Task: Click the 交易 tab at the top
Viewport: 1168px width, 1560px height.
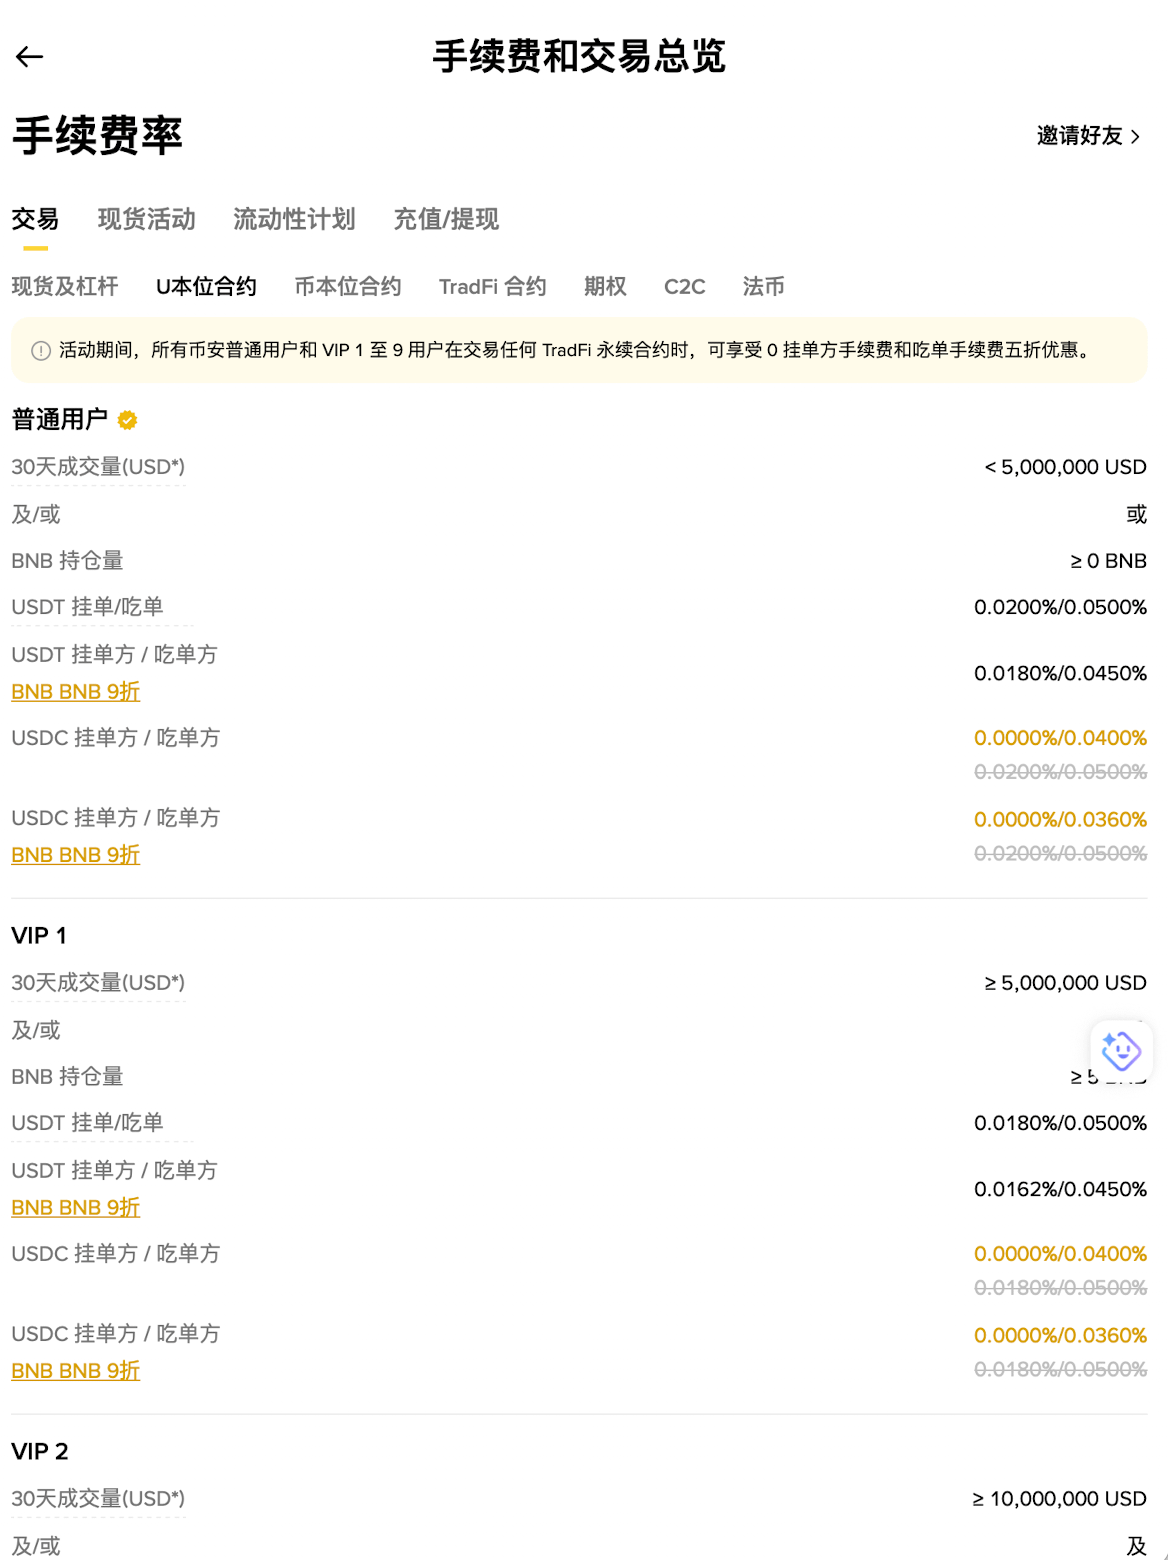Action: 34,220
